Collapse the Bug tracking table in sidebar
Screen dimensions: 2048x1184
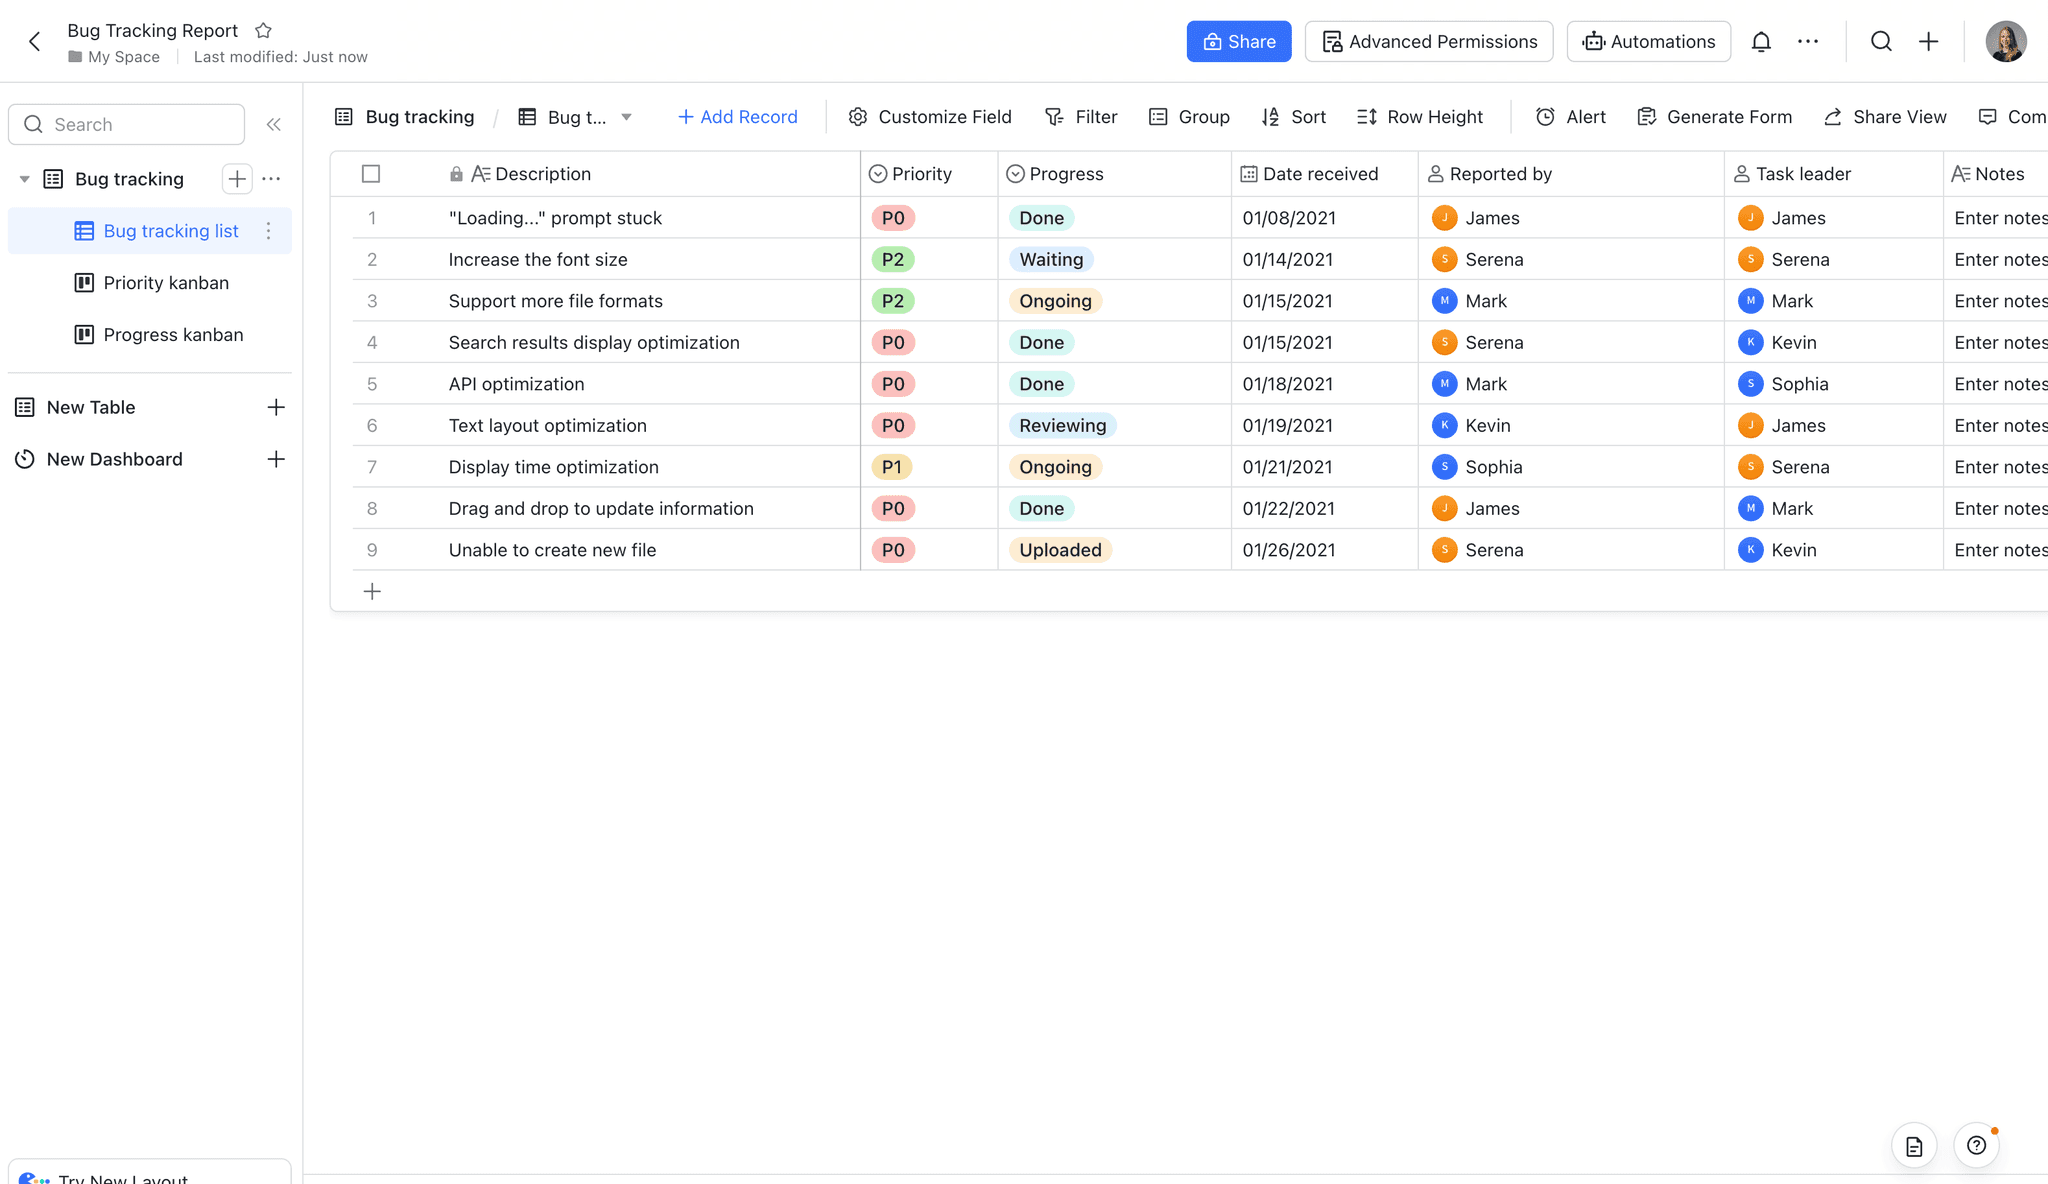(24, 178)
